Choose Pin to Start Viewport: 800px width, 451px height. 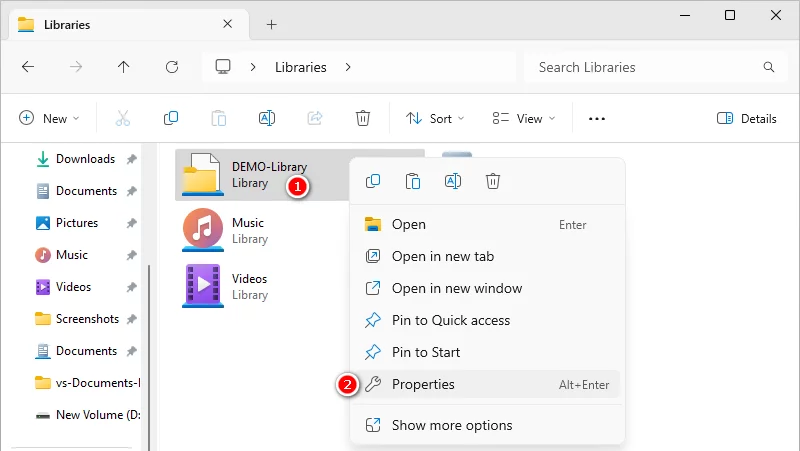click(x=487, y=352)
